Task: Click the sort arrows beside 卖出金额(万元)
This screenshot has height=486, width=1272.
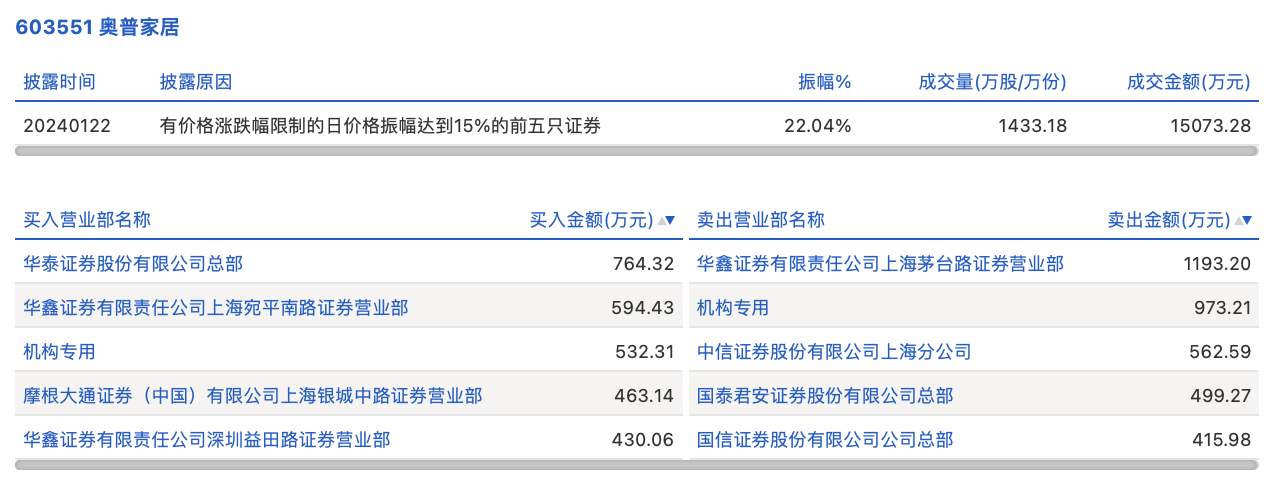Action: click(1243, 220)
